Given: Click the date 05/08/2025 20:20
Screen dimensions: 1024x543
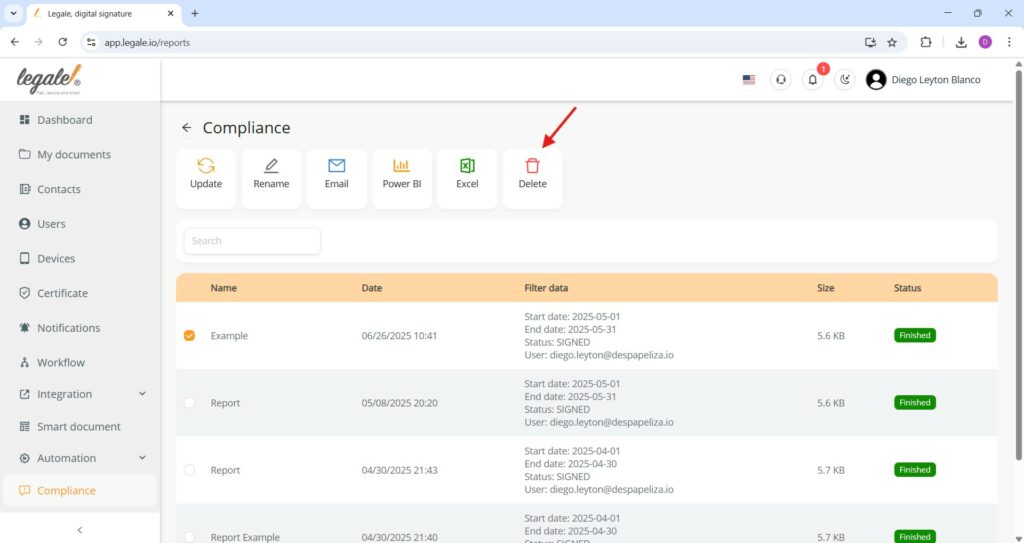Looking at the screenshot, I should click(x=399, y=403).
